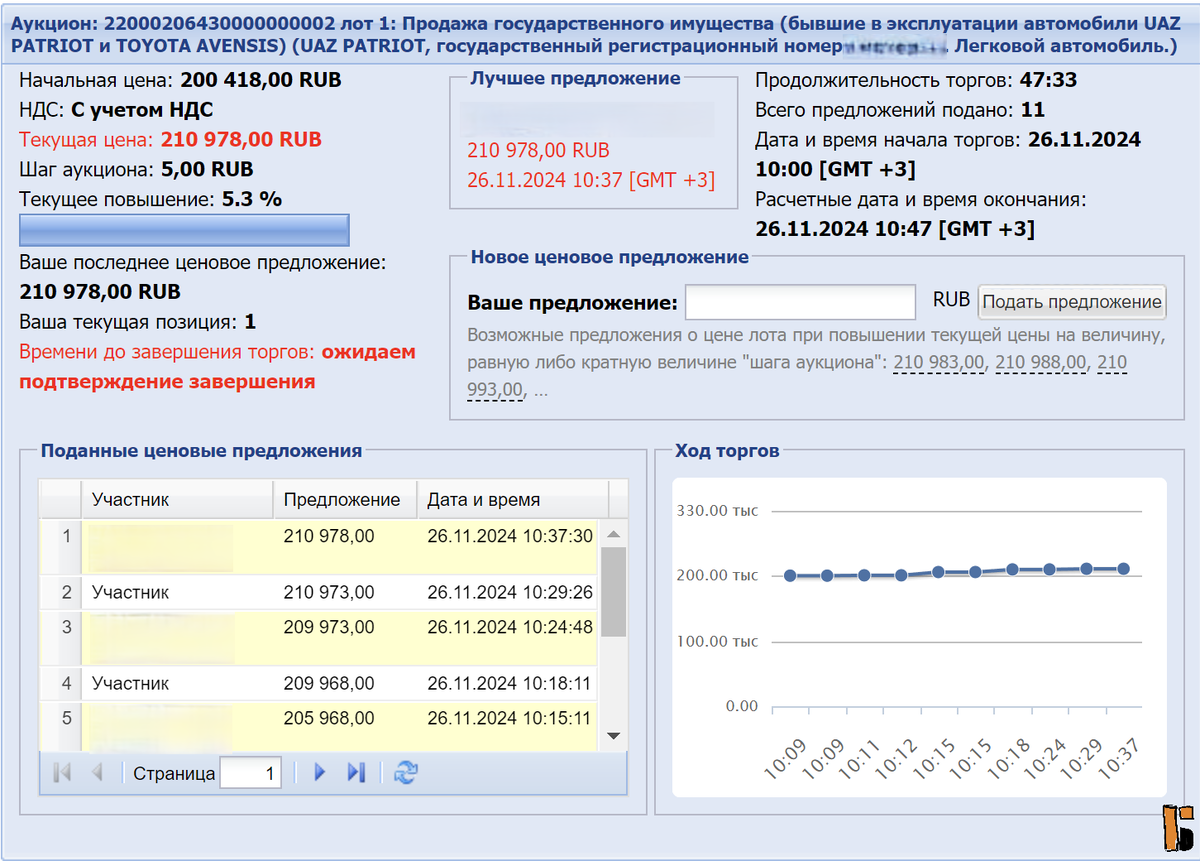Go to last page of bids
Viewport: 1200px width, 861px height.
[x=356, y=773]
